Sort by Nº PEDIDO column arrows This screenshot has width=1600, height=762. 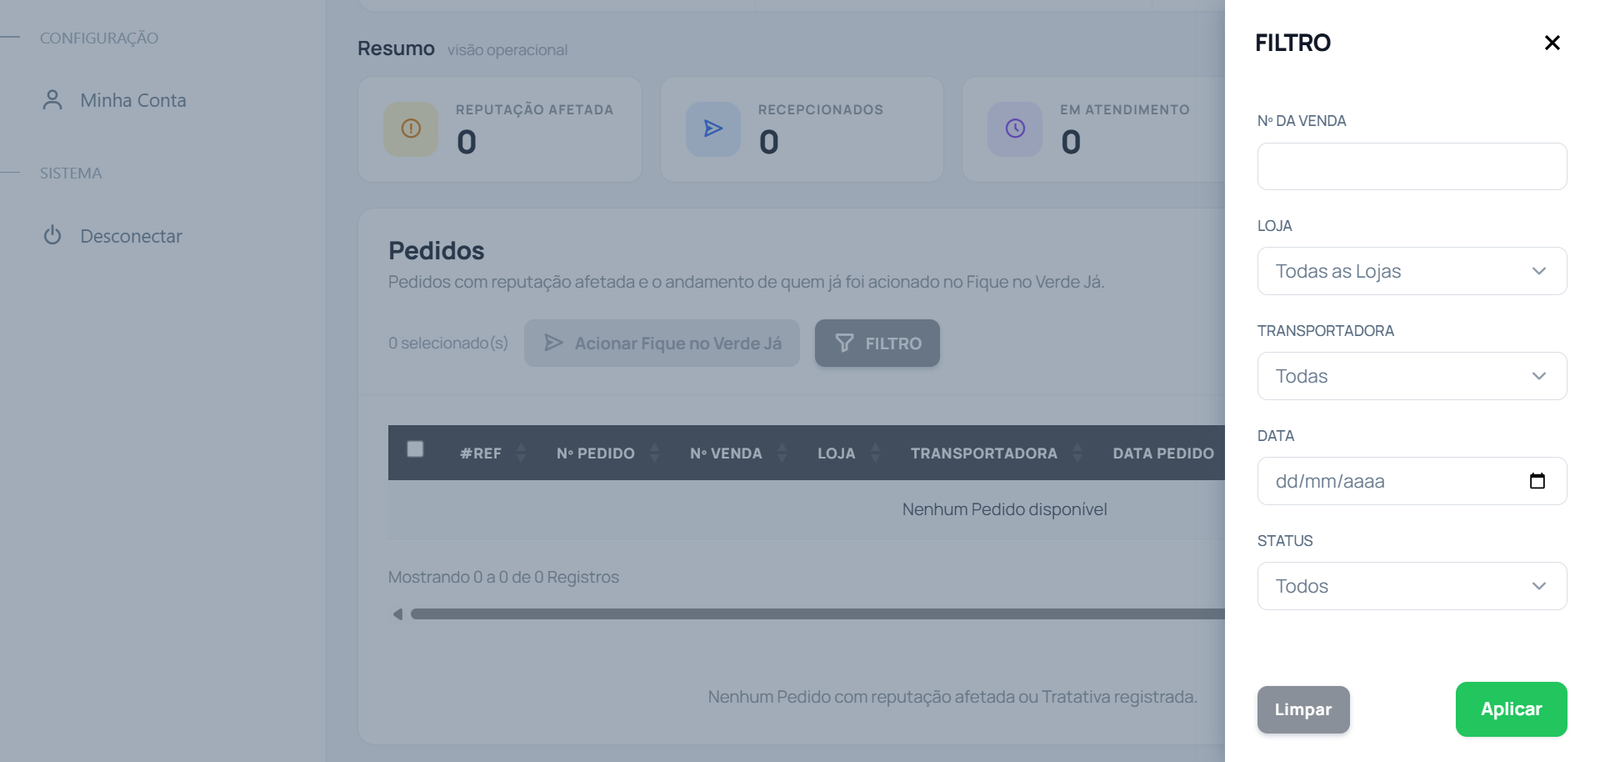[654, 453]
